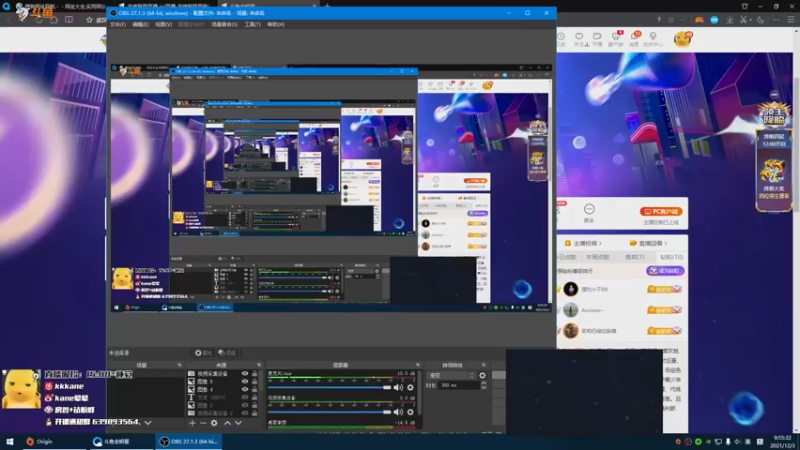This screenshot has height=450, width=800.
Task: Expand the 主播投稿 link arrow
Action: pos(600,243)
